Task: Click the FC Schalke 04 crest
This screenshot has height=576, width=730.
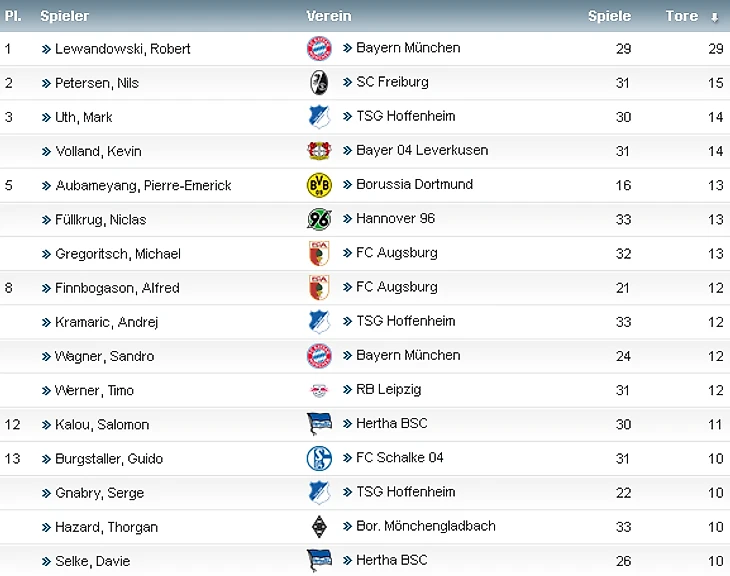Action: (319, 458)
